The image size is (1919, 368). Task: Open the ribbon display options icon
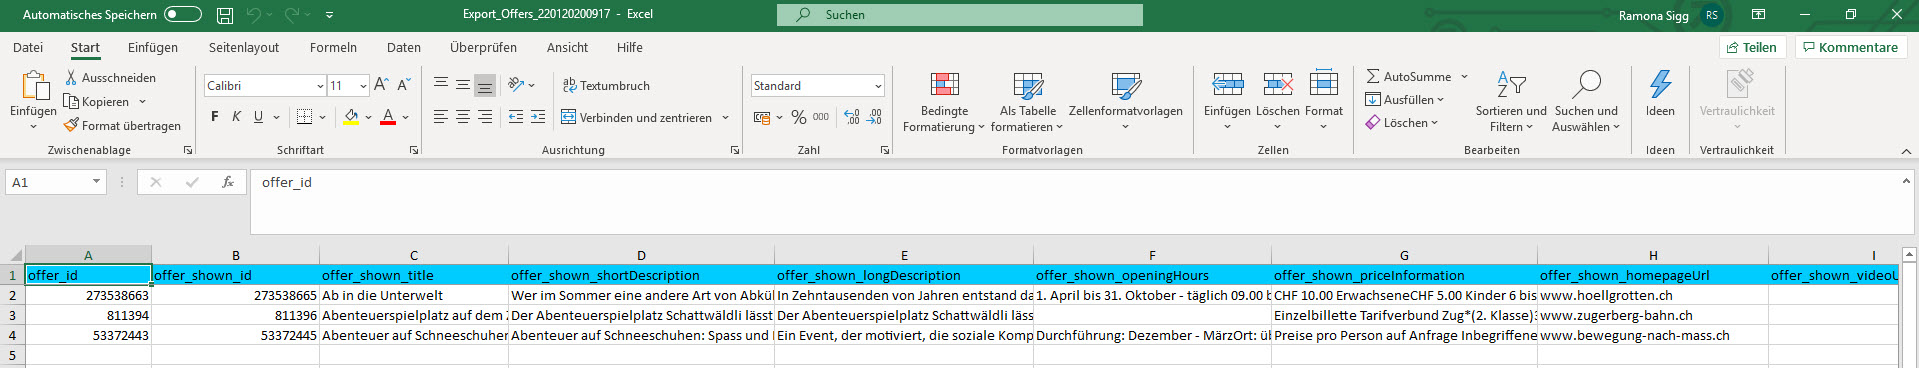click(1758, 14)
